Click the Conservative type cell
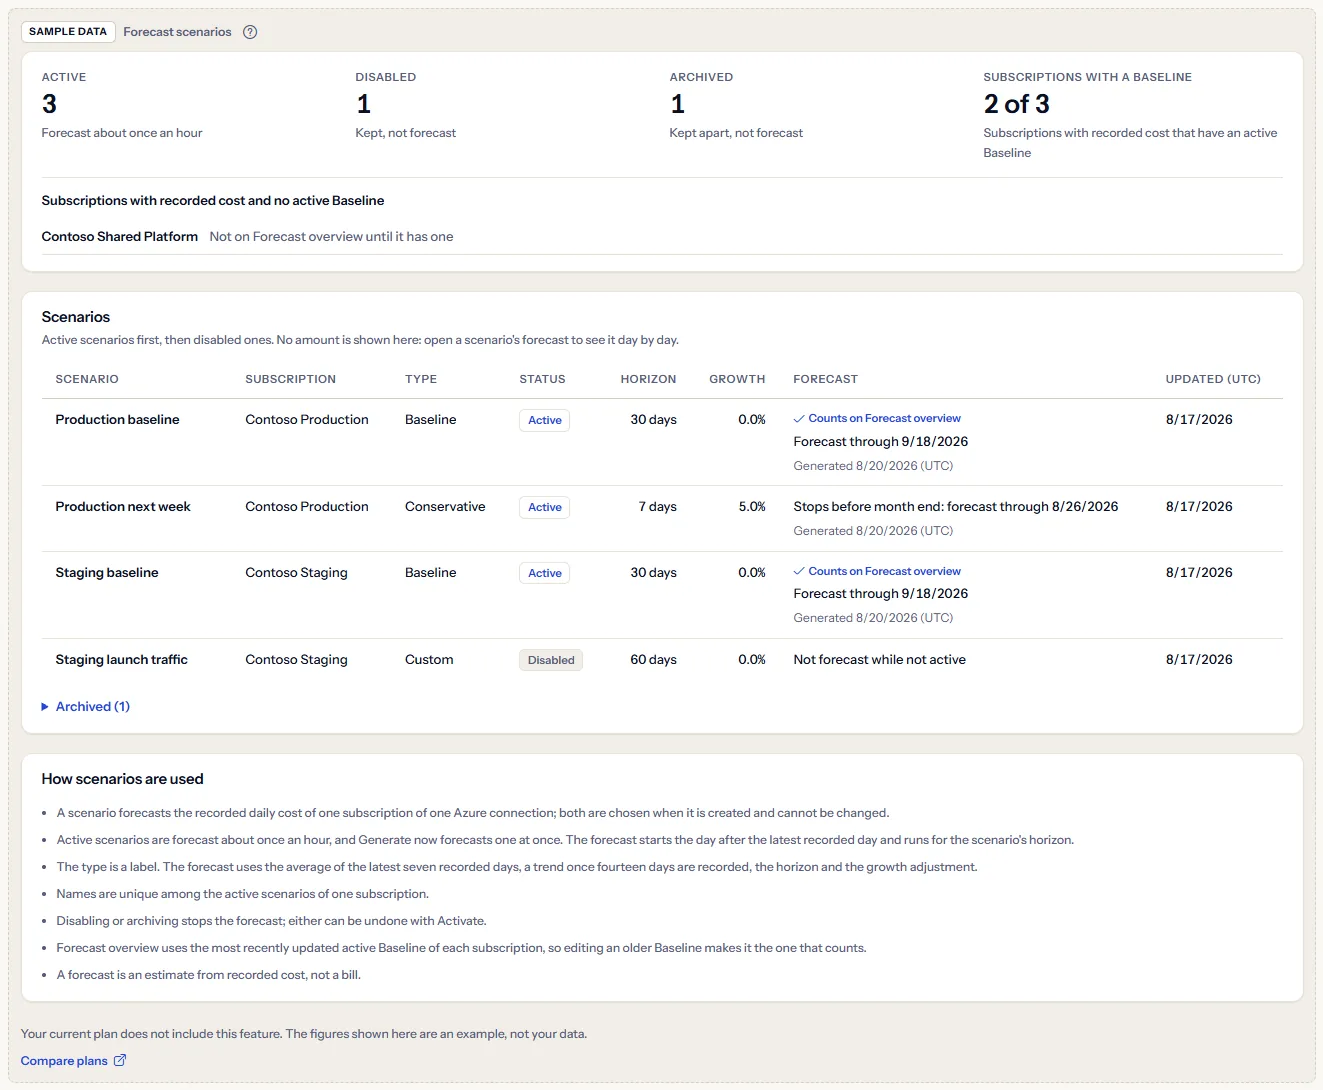The image size is (1323, 1090). (x=445, y=507)
